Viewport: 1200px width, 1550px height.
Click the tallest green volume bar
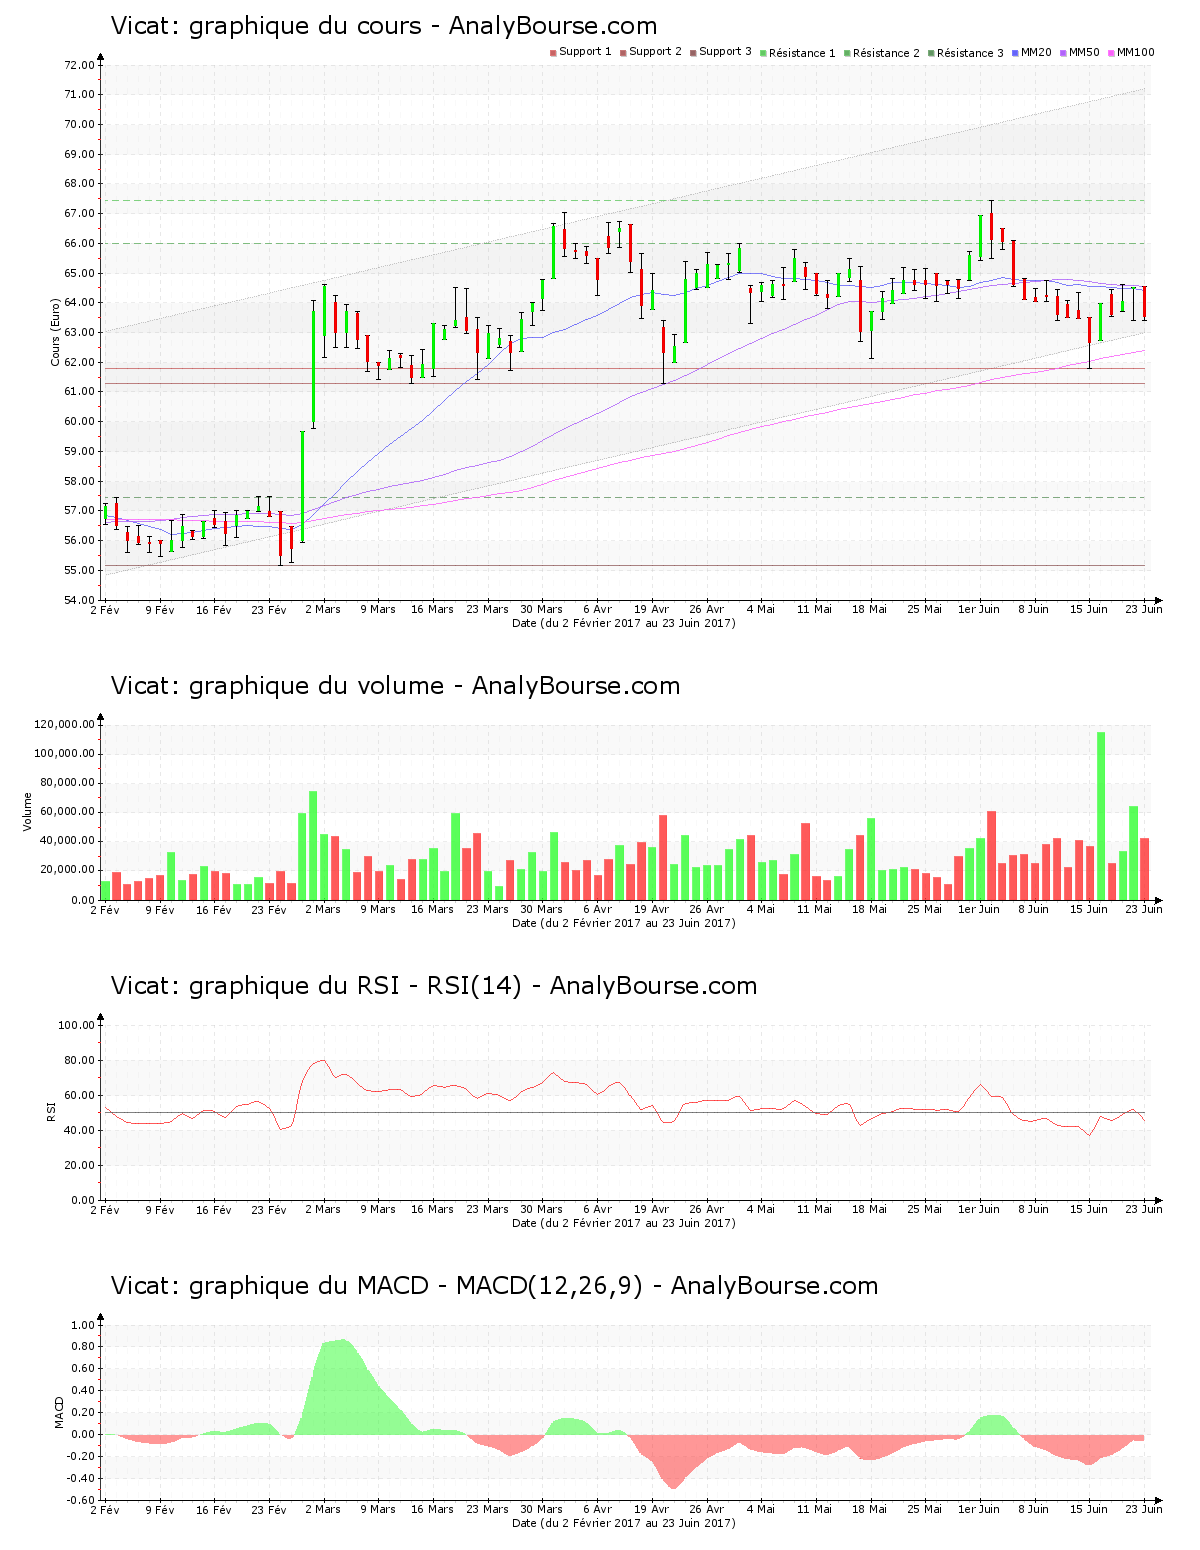tap(1101, 816)
